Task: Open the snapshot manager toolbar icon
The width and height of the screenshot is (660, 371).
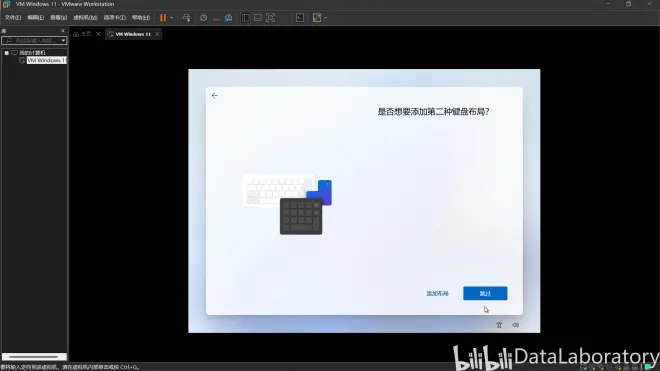Action: [229, 18]
